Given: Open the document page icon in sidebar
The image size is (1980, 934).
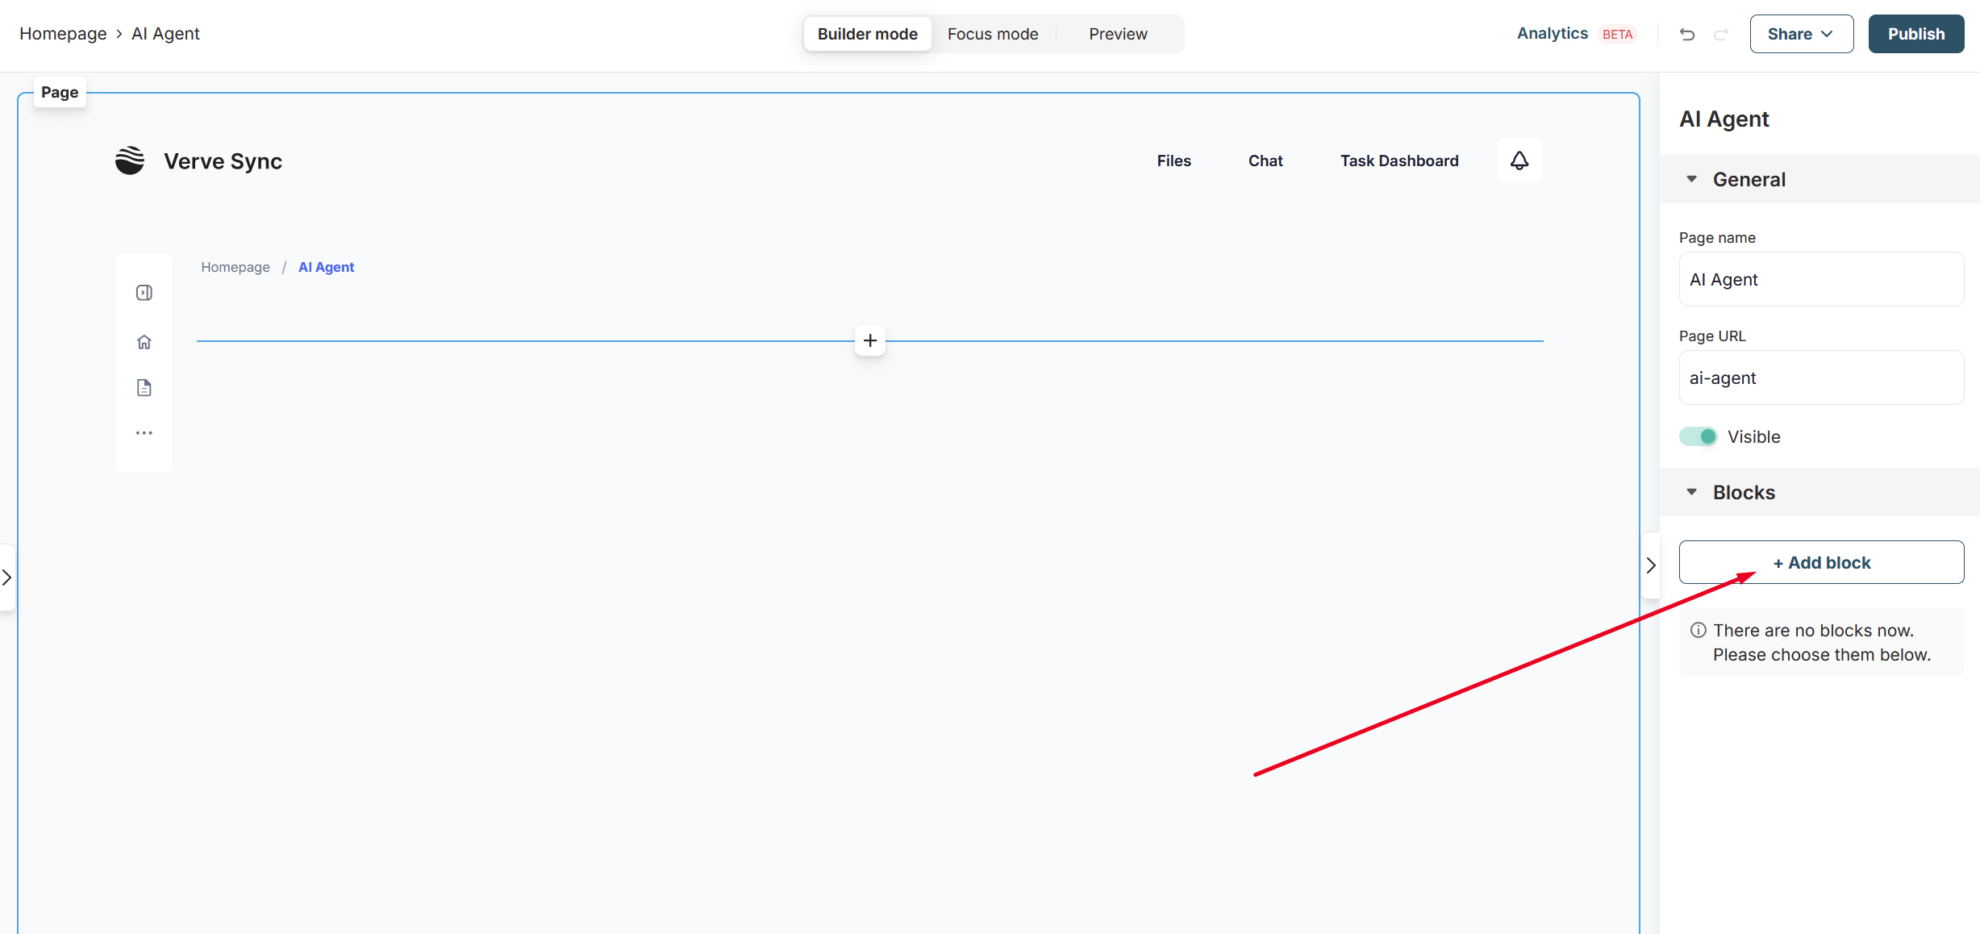Looking at the screenshot, I should pyautogui.click(x=144, y=387).
